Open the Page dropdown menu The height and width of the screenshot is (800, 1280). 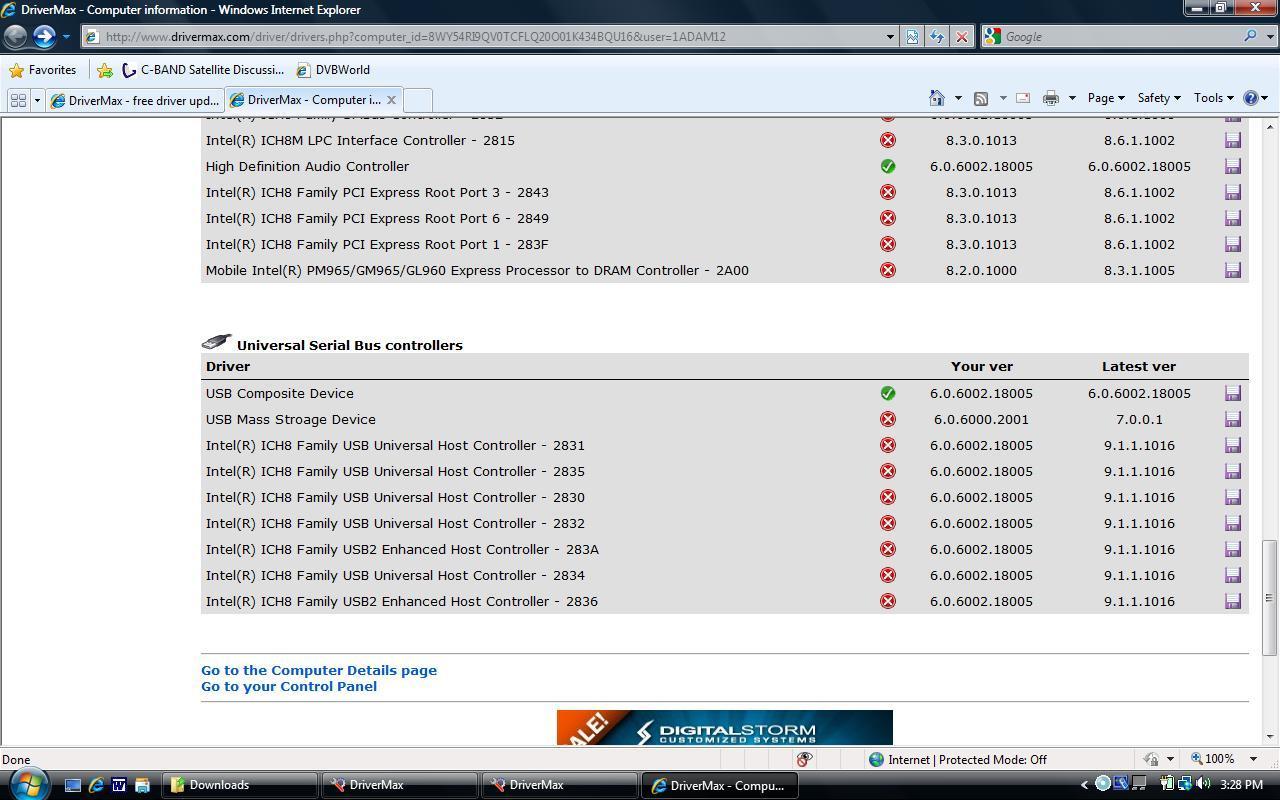pos(1105,98)
